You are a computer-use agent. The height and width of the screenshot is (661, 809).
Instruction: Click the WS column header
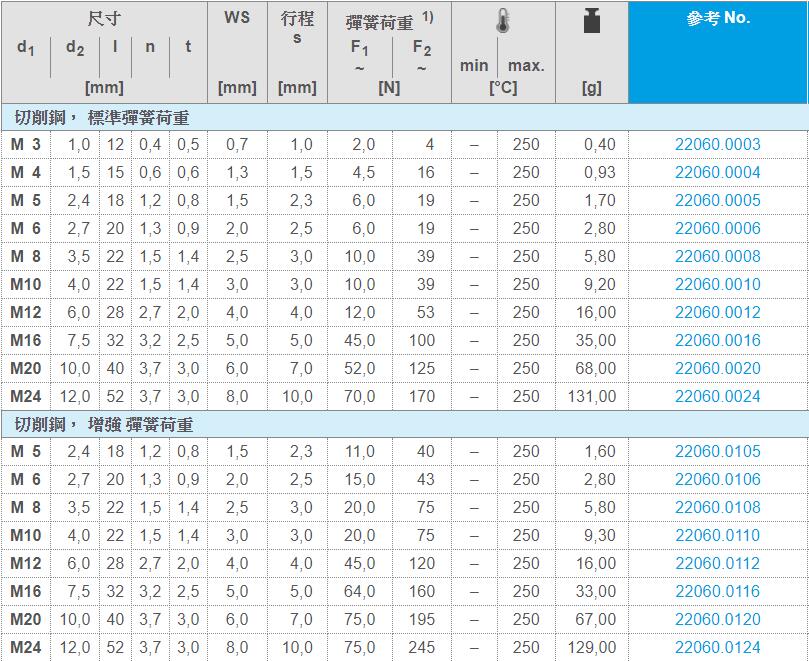237,18
